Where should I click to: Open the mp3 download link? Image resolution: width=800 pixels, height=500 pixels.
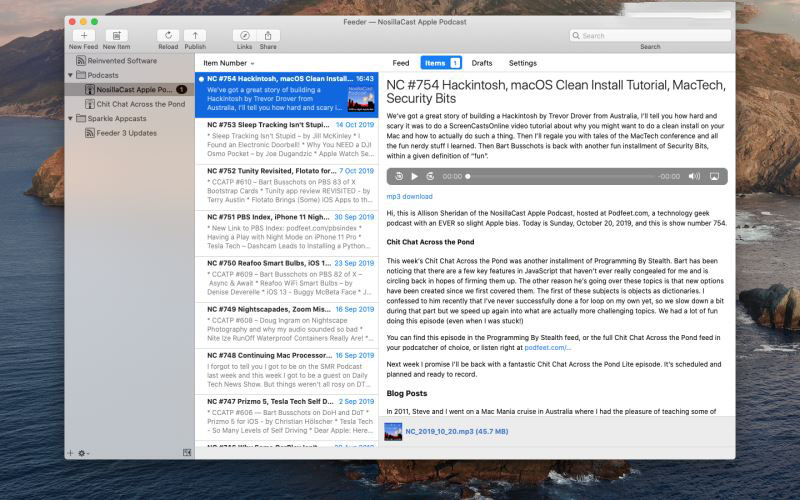click(x=409, y=196)
